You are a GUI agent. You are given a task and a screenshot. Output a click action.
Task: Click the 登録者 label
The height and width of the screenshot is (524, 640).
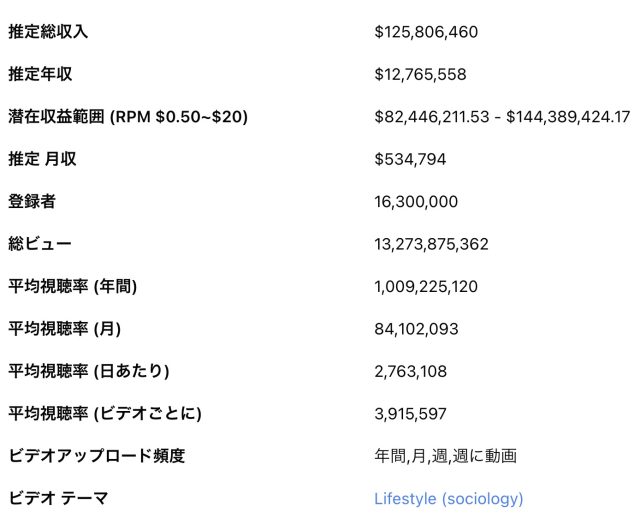(x=32, y=201)
